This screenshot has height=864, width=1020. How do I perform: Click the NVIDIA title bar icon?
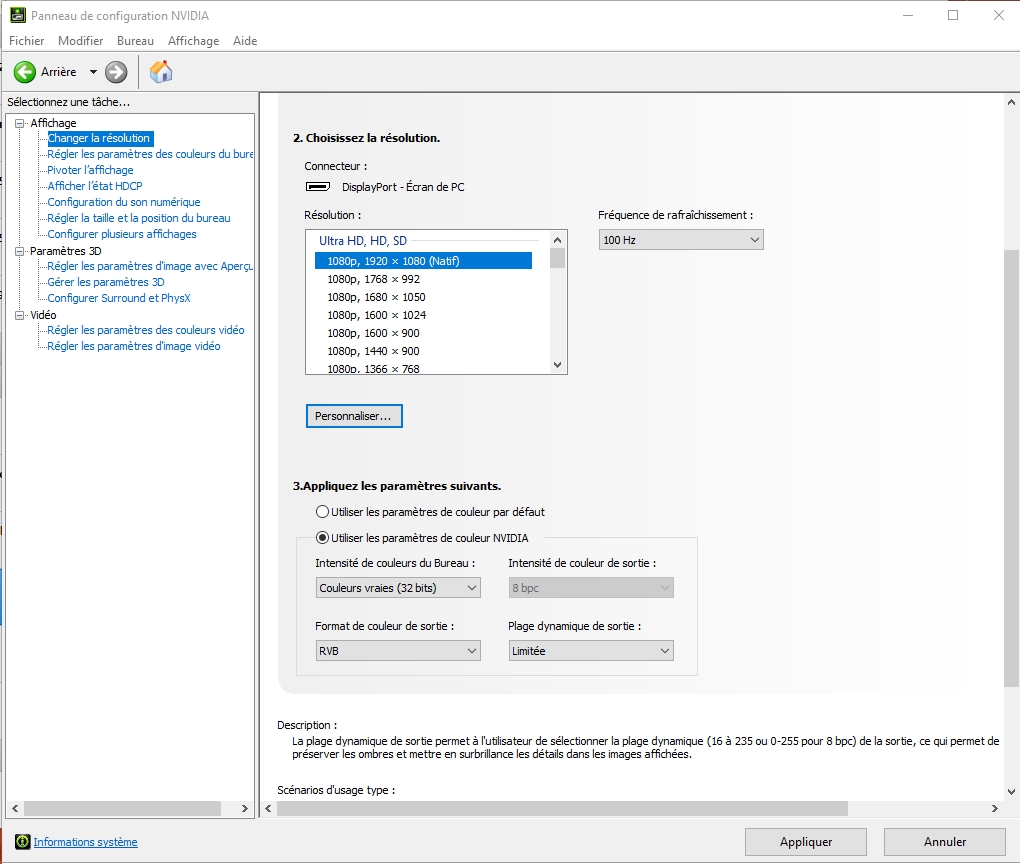pyautogui.click(x=18, y=15)
